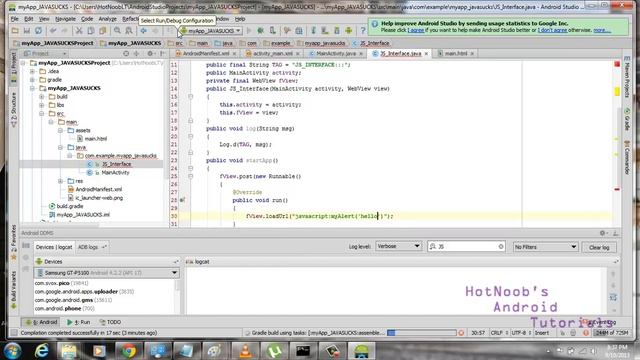The image size is (640, 360).
Task: Click the Back navigation arrow icon
Action: click(144, 31)
